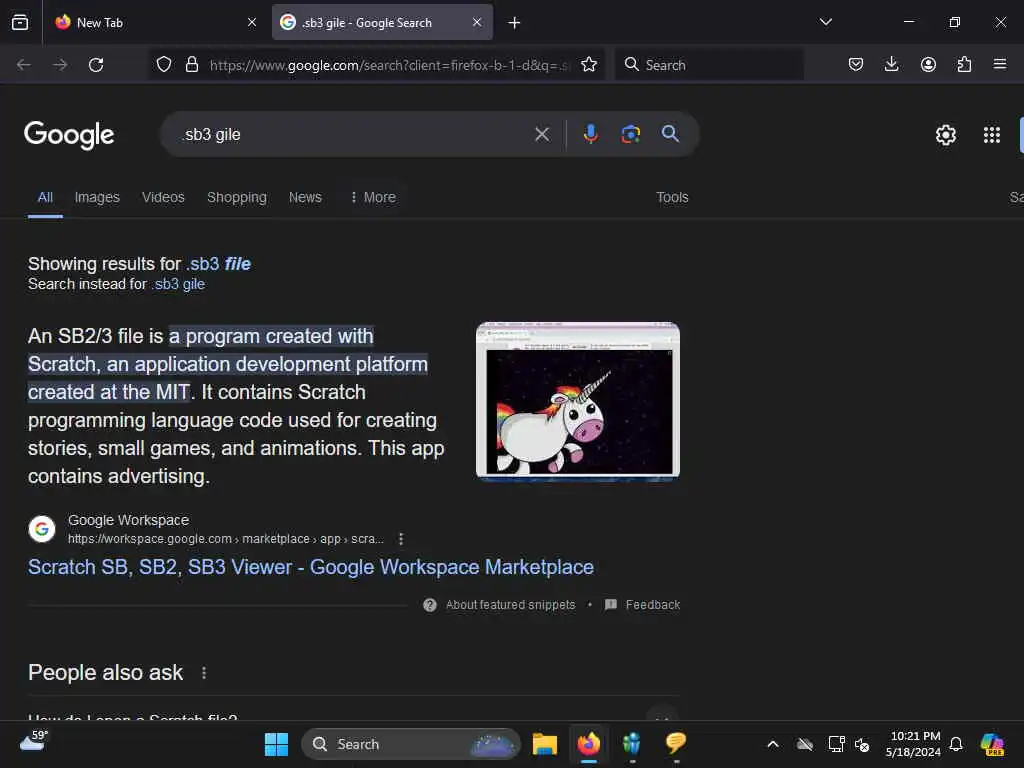The height and width of the screenshot is (768, 1024).
Task: Click the URL address bar
Action: (x=389, y=65)
